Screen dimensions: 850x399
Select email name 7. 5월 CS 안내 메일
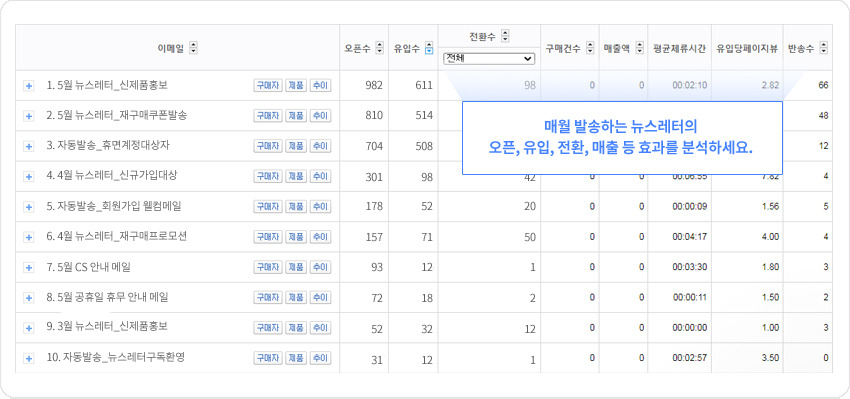(88, 267)
